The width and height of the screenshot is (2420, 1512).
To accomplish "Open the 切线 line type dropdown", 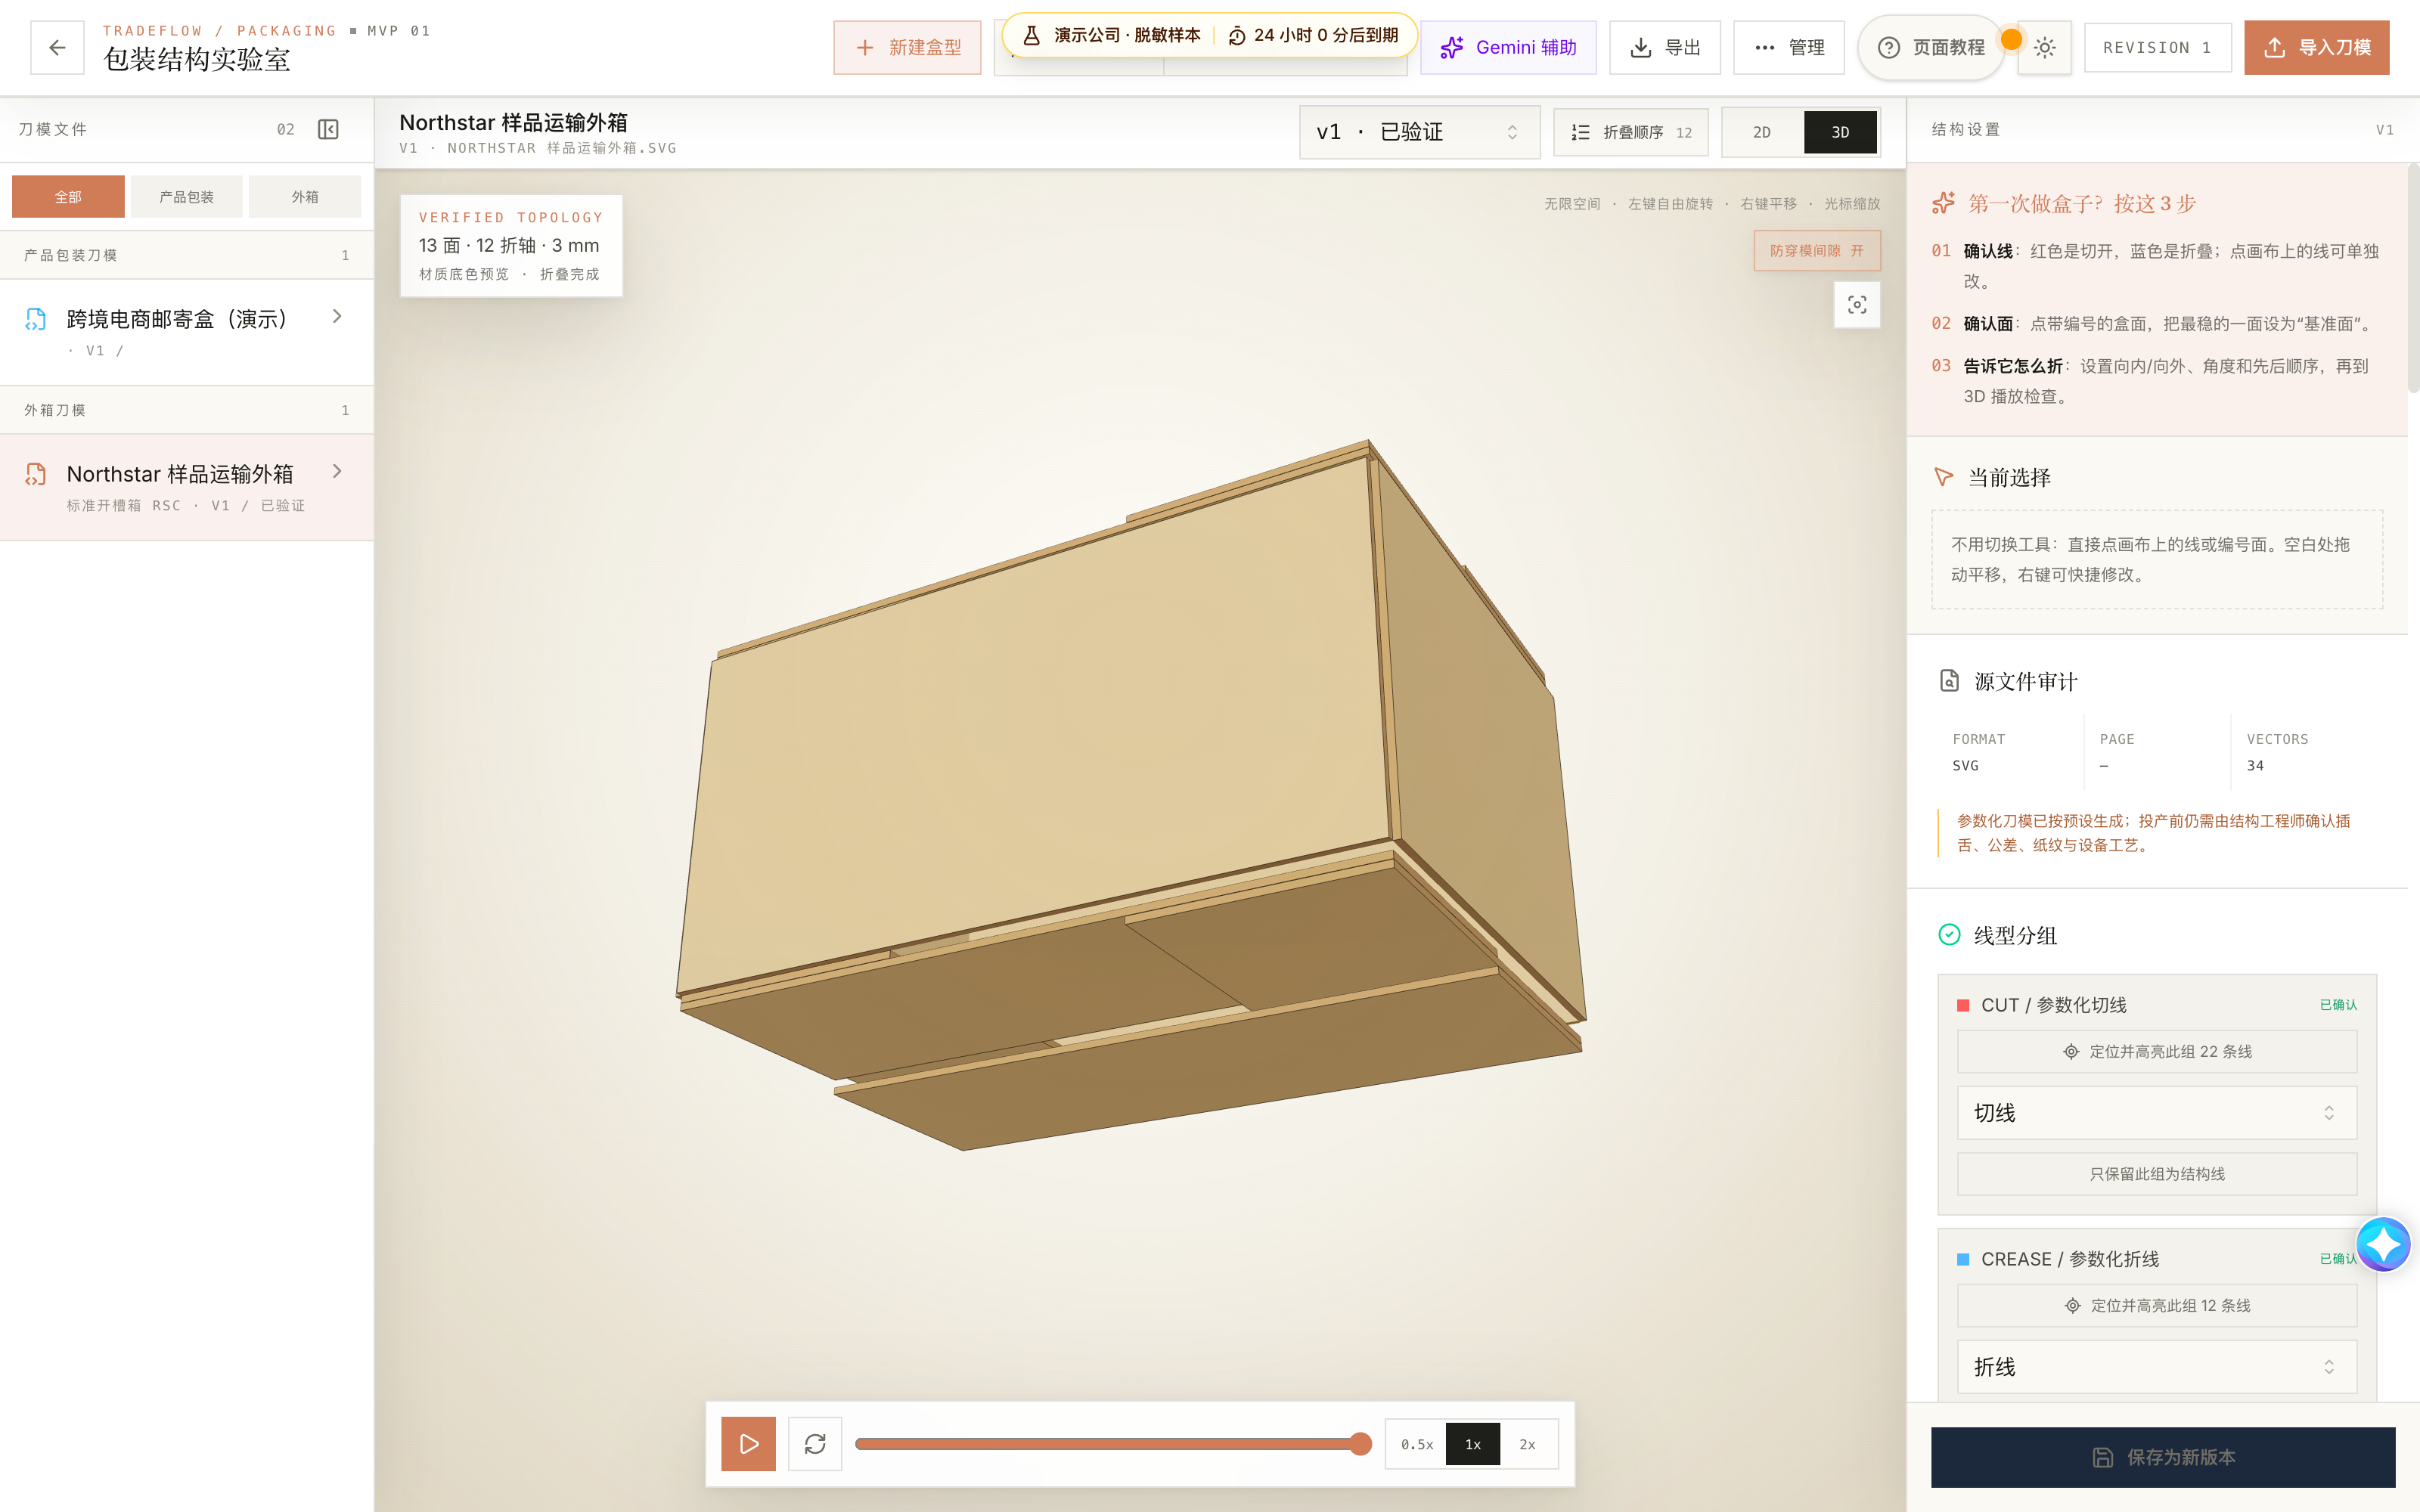I will click(x=2156, y=1113).
